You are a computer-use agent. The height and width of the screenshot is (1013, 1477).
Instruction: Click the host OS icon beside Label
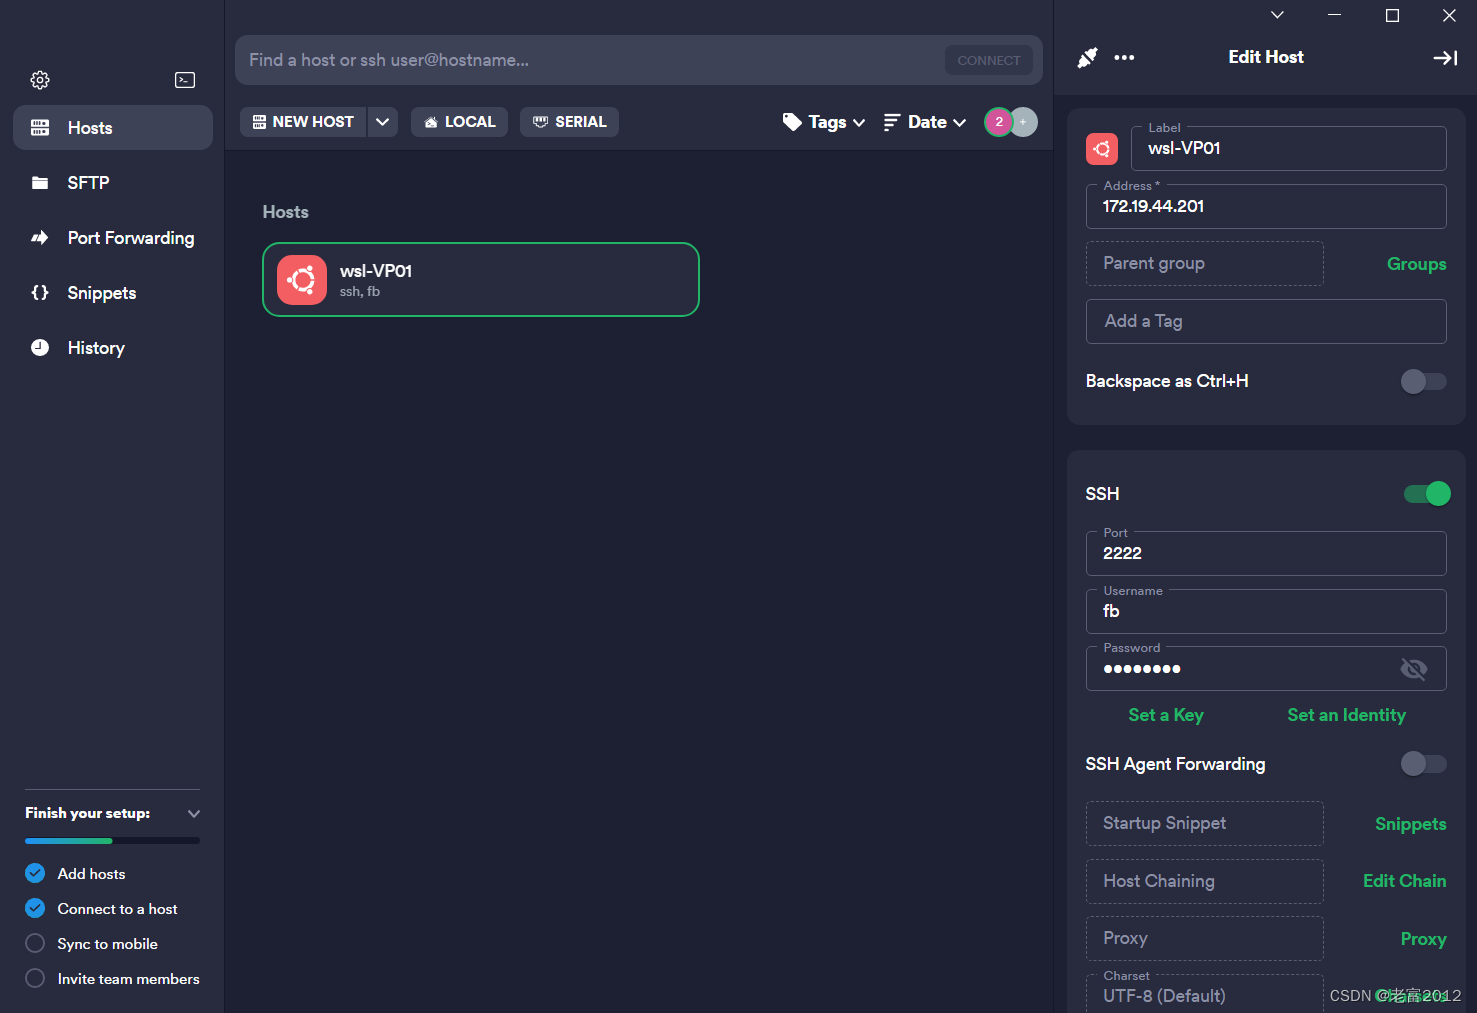point(1102,149)
